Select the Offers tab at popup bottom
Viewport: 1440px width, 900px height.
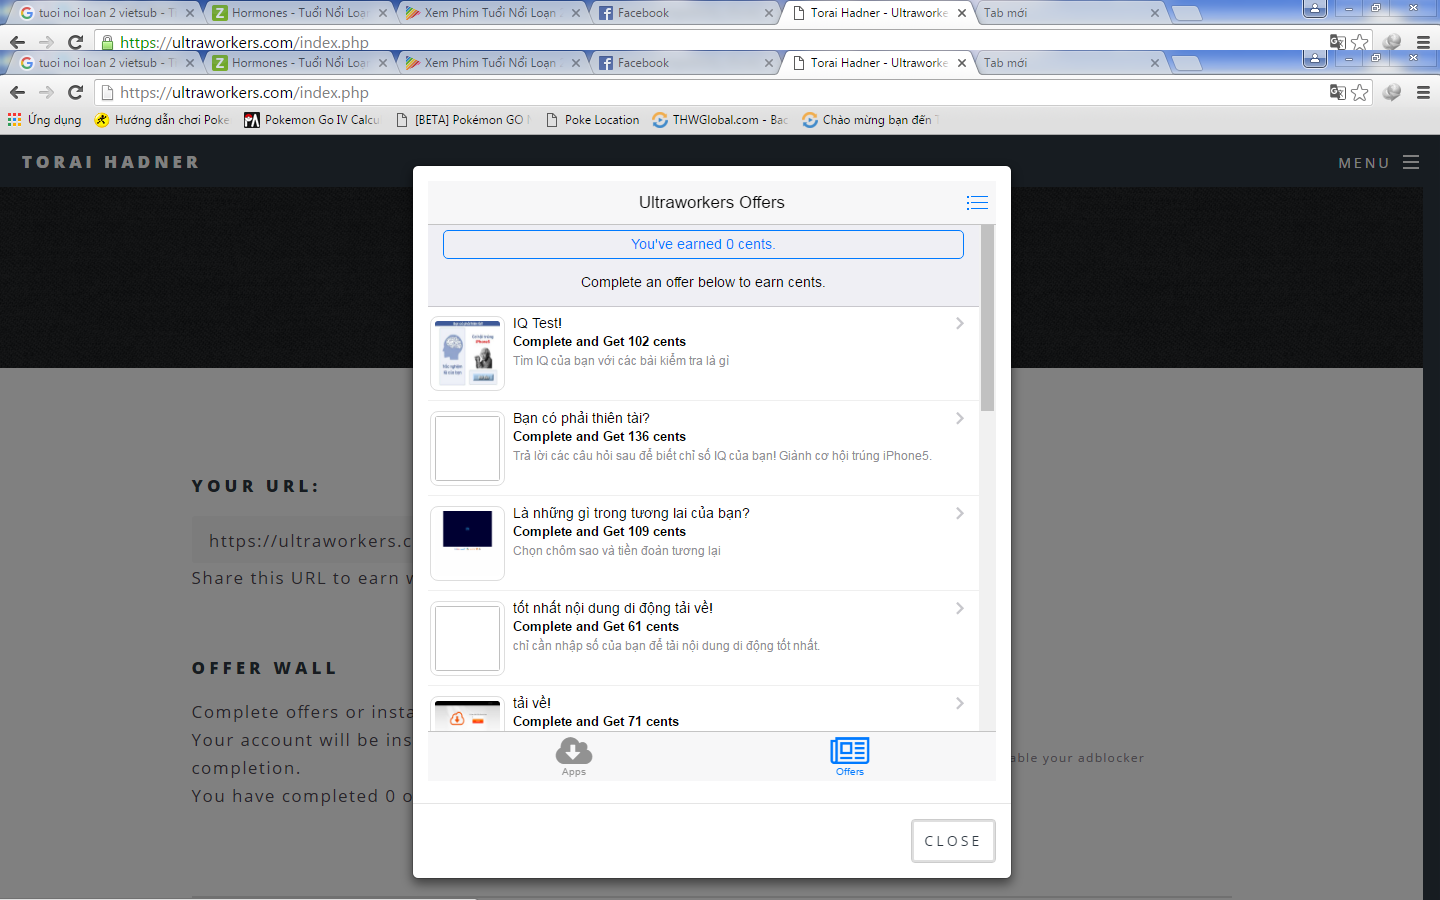point(850,757)
